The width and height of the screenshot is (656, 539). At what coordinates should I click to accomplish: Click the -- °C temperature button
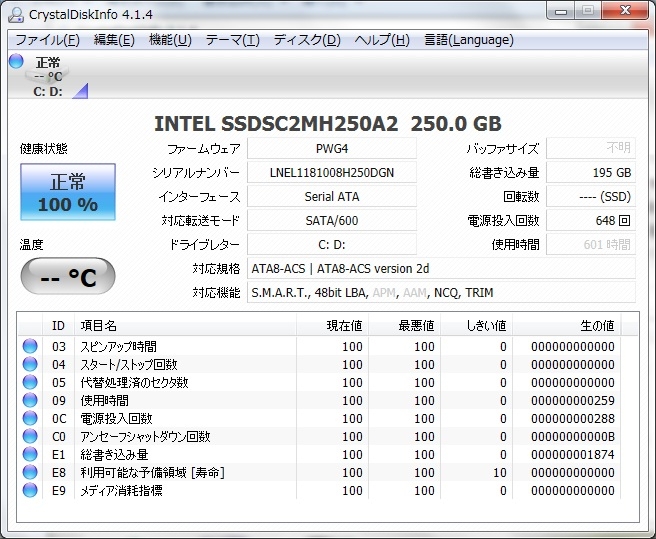click(x=68, y=277)
